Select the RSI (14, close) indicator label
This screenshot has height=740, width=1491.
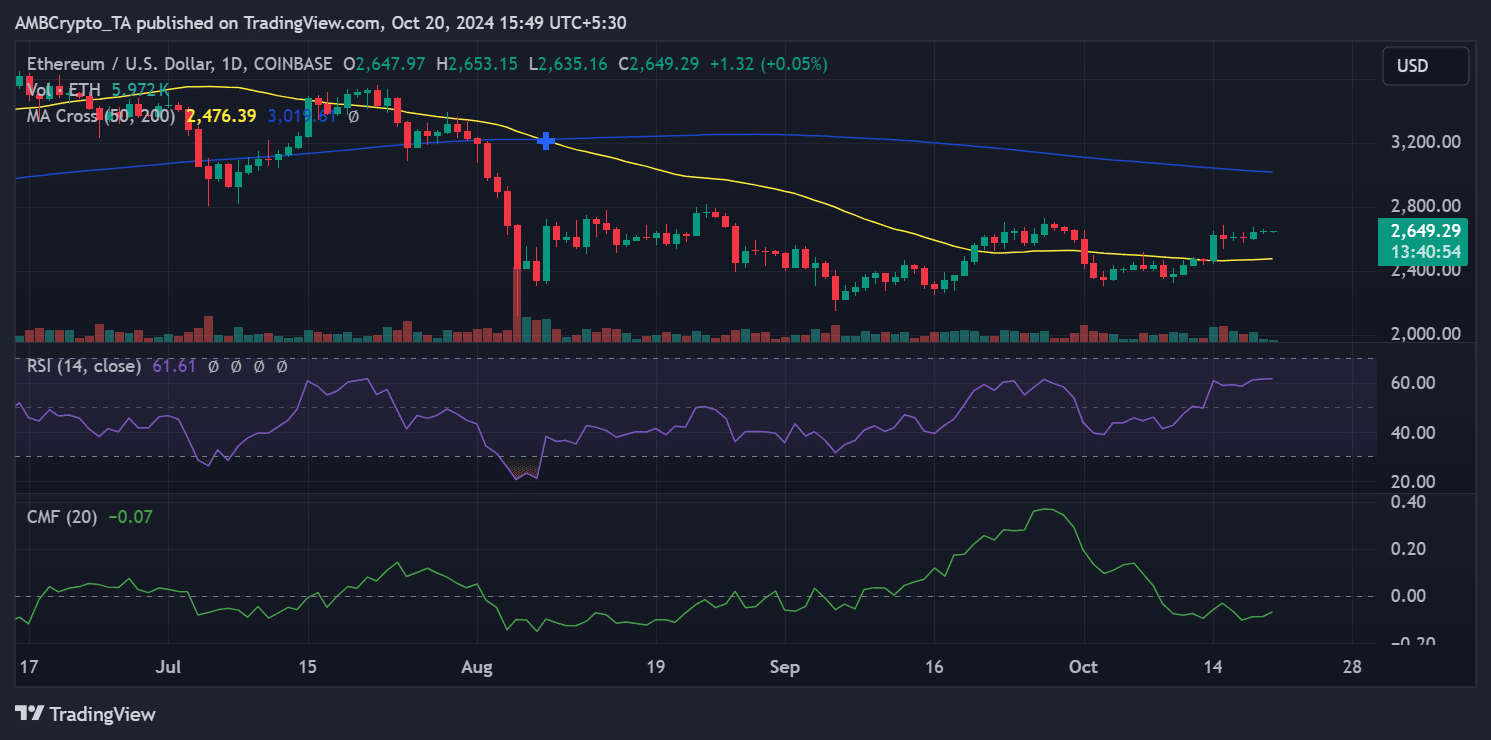[84, 367]
